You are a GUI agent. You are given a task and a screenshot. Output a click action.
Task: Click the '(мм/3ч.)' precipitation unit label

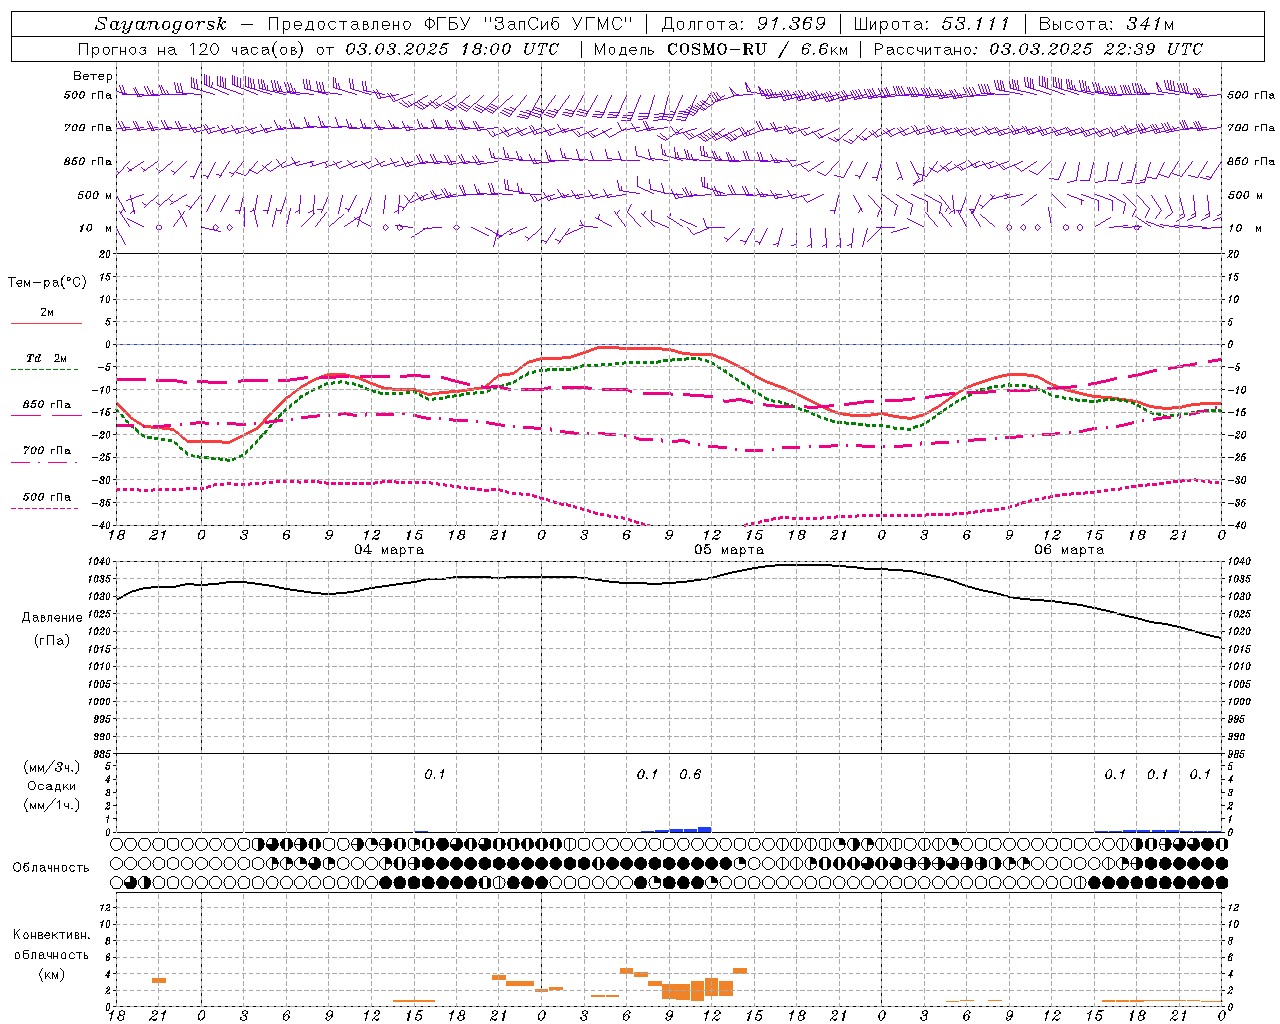[52, 767]
